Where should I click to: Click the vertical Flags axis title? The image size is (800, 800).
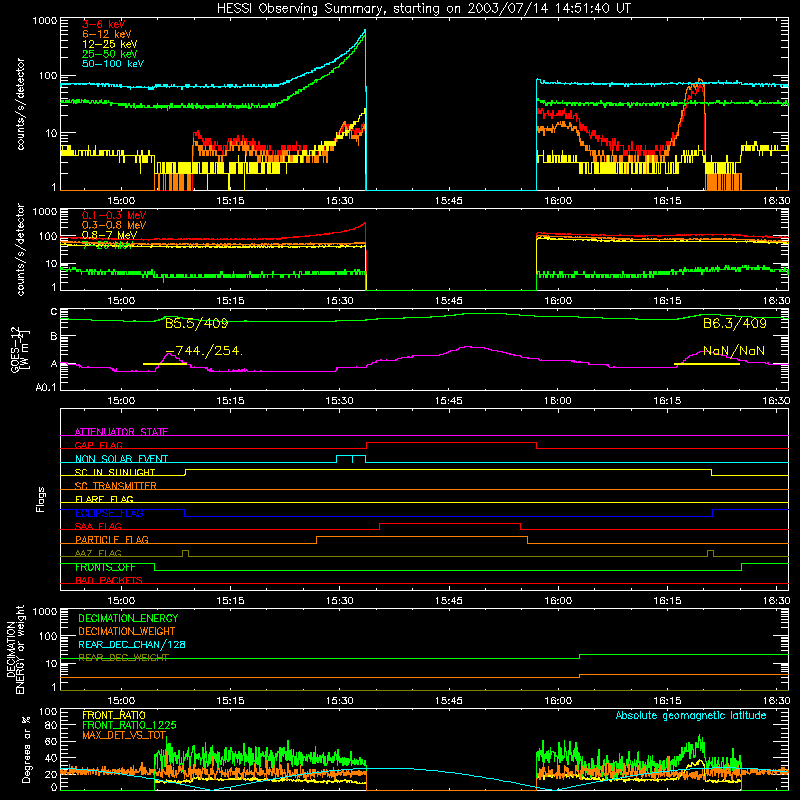tap(41, 499)
